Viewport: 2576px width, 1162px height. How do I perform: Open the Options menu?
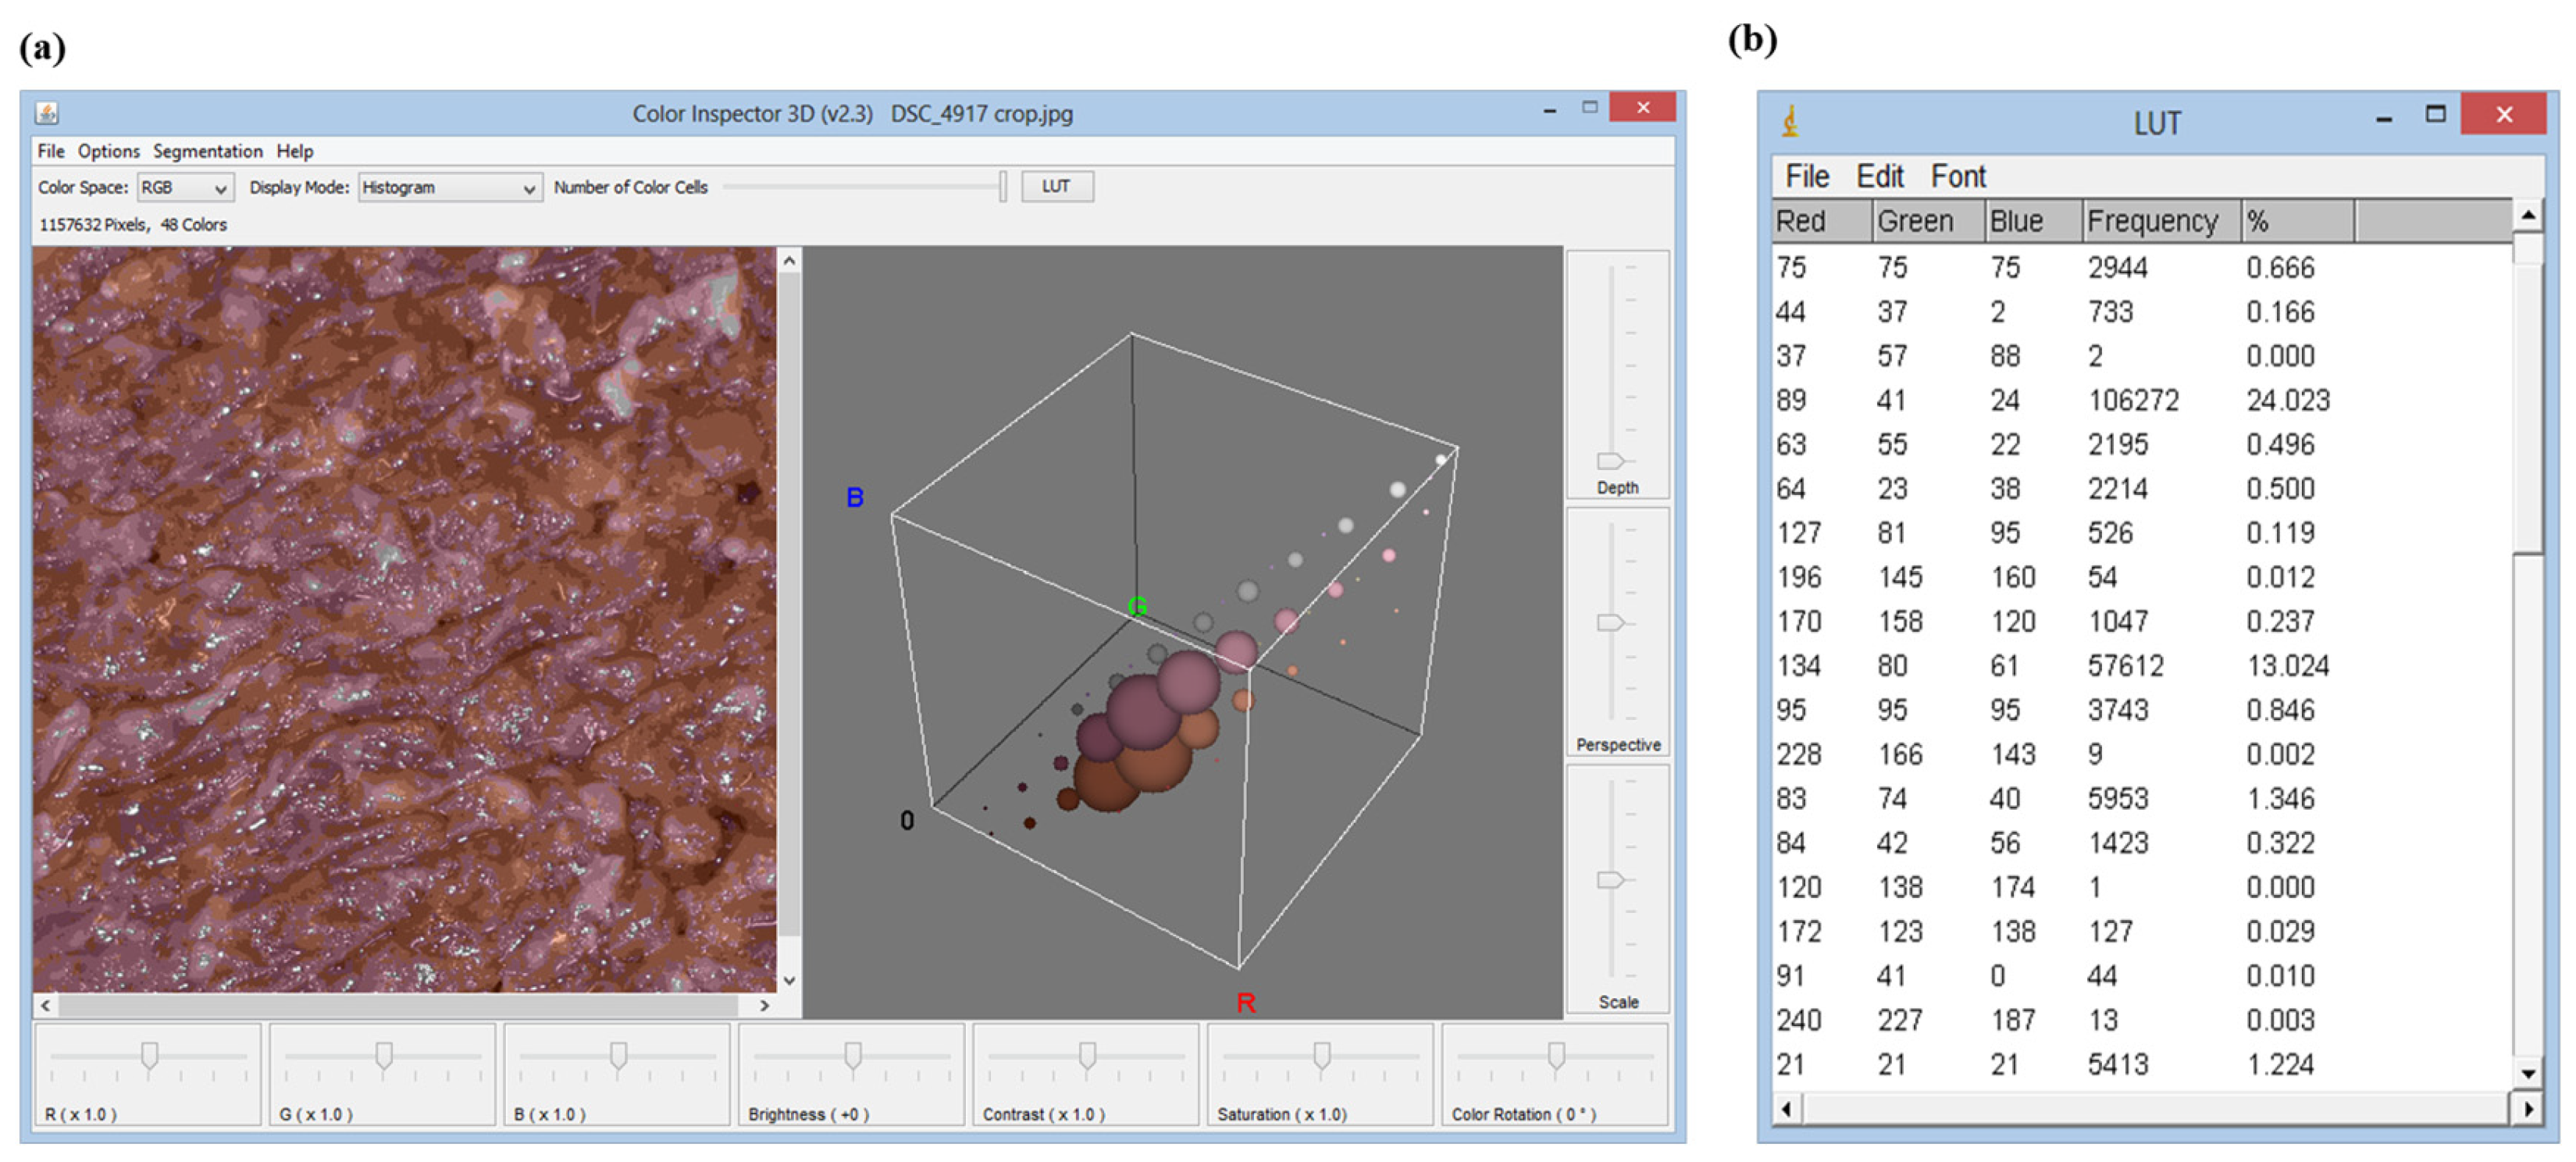[x=109, y=151]
